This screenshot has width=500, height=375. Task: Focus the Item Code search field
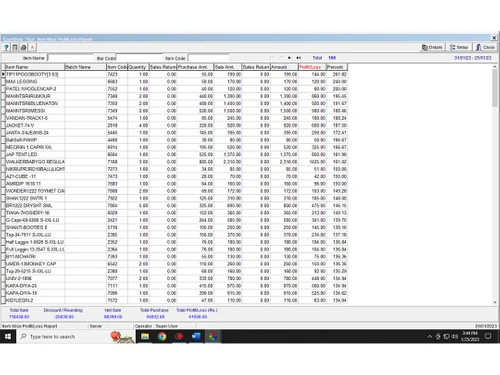coord(208,58)
